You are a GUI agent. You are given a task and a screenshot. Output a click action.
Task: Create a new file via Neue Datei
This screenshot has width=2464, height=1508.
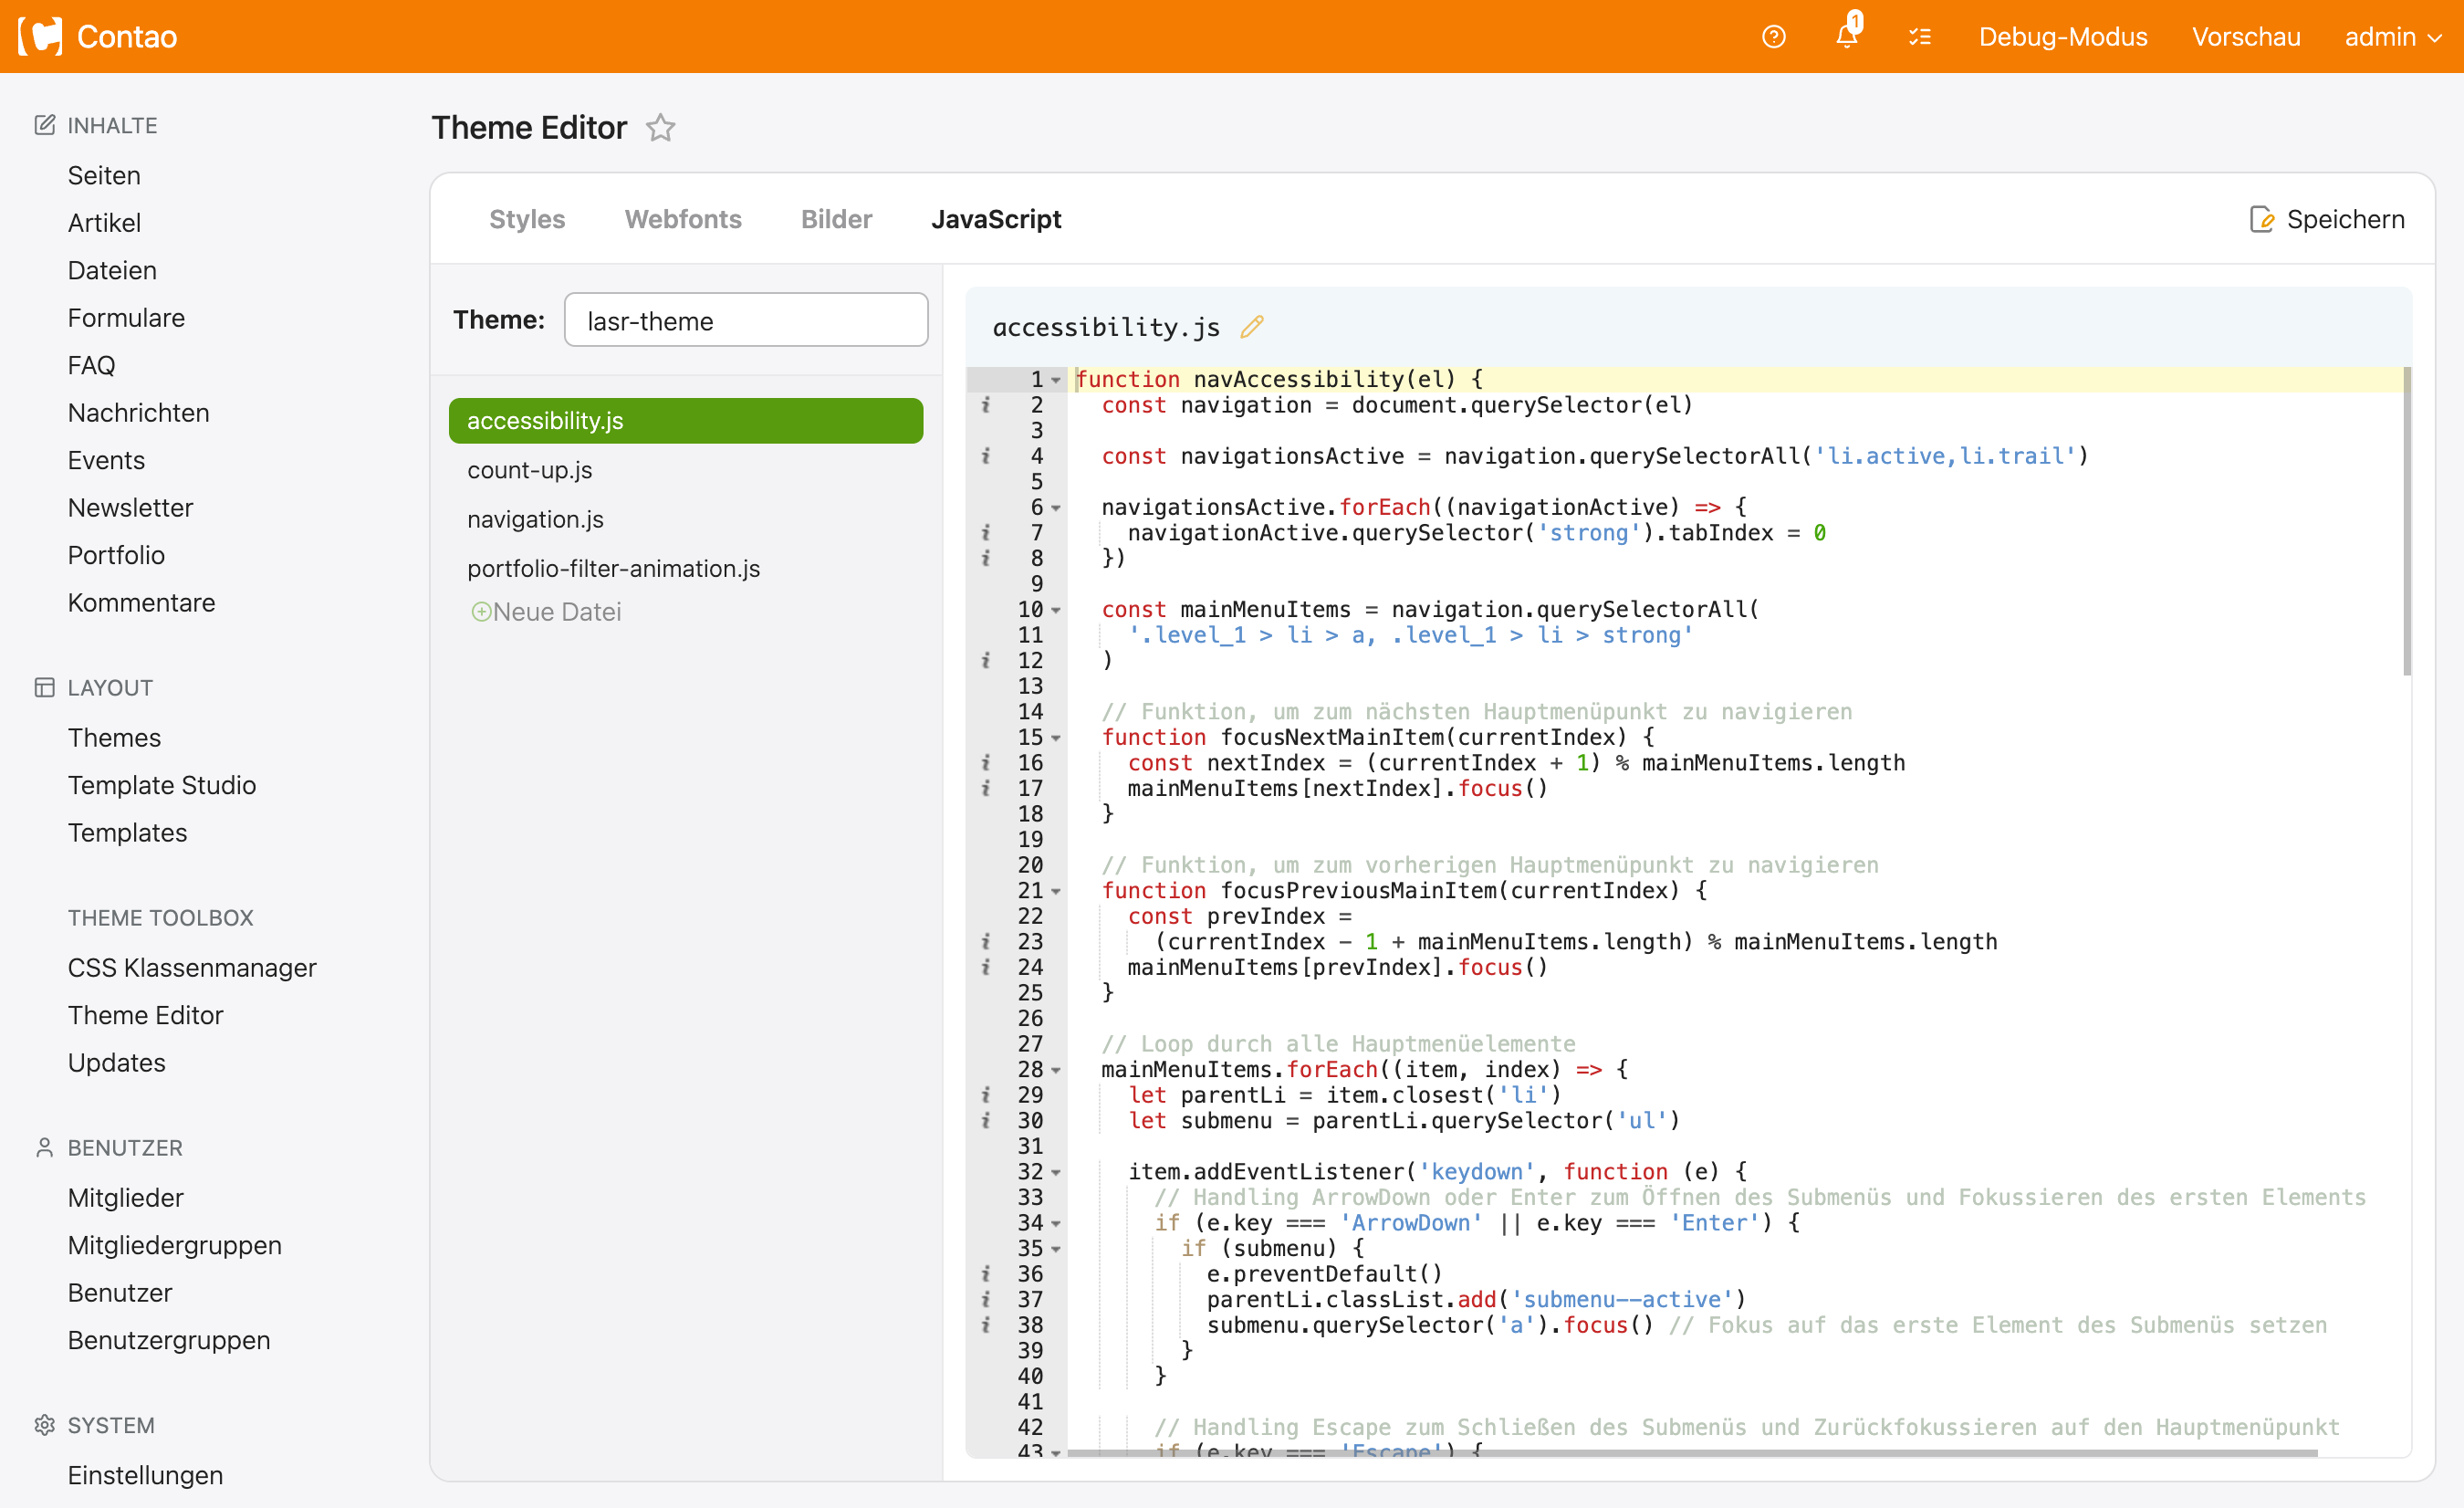click(x=546, y=612)
